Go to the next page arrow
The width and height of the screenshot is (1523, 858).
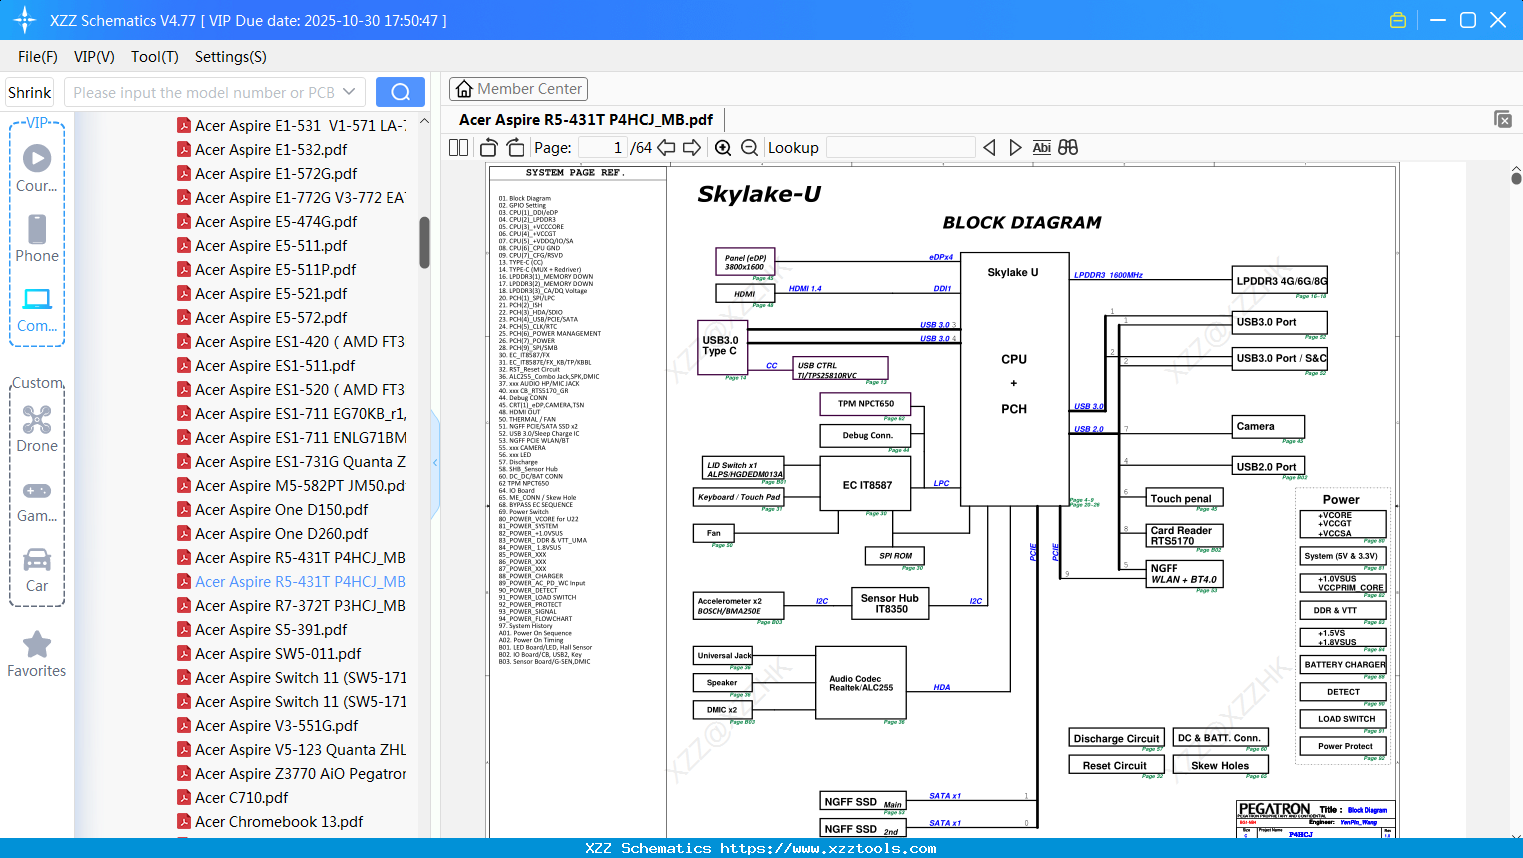[x=692, y=148]
